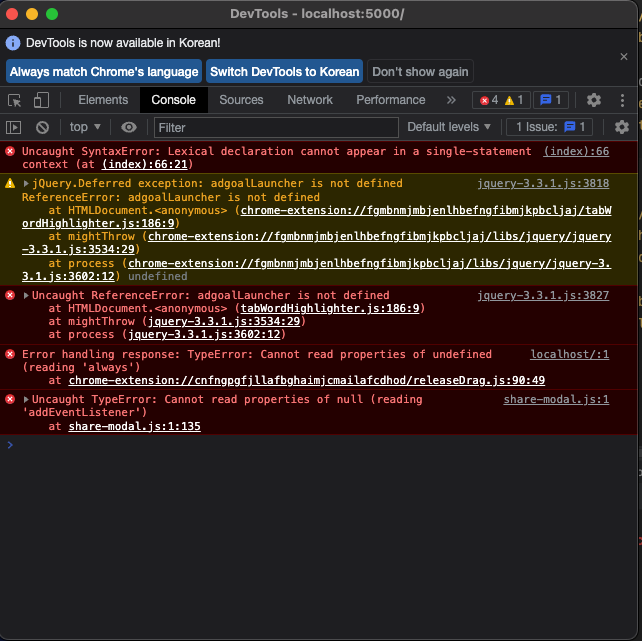
Task: Open DevTools settings gear in the tab bar
Action: 594,100
